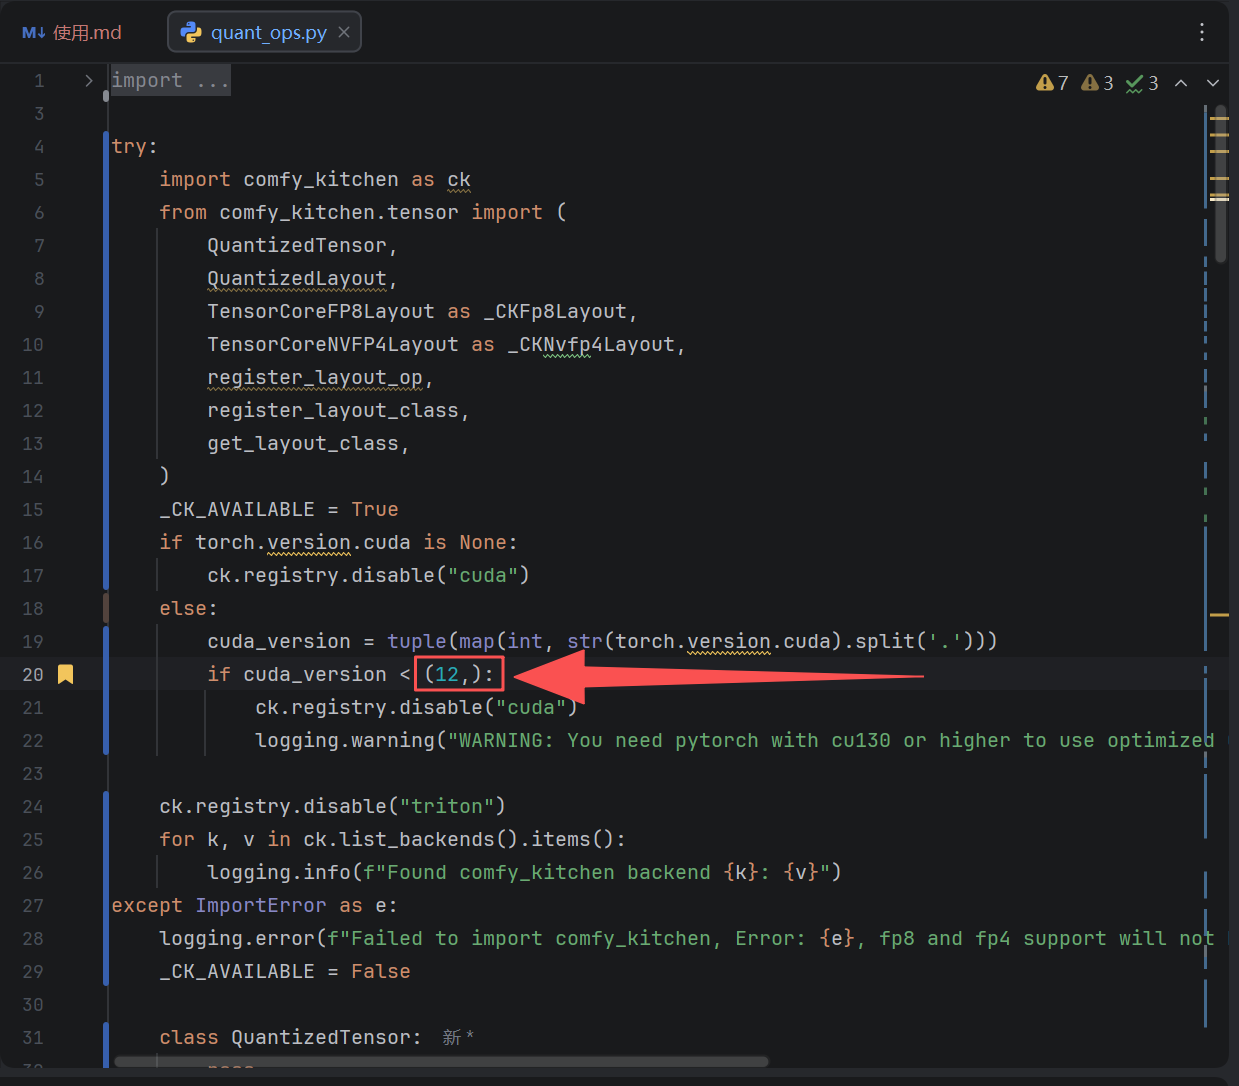Click the horizontal scrollbar at bottom
Viewport: 1239px width, 1086px height.
click(x=441, y=1062)
